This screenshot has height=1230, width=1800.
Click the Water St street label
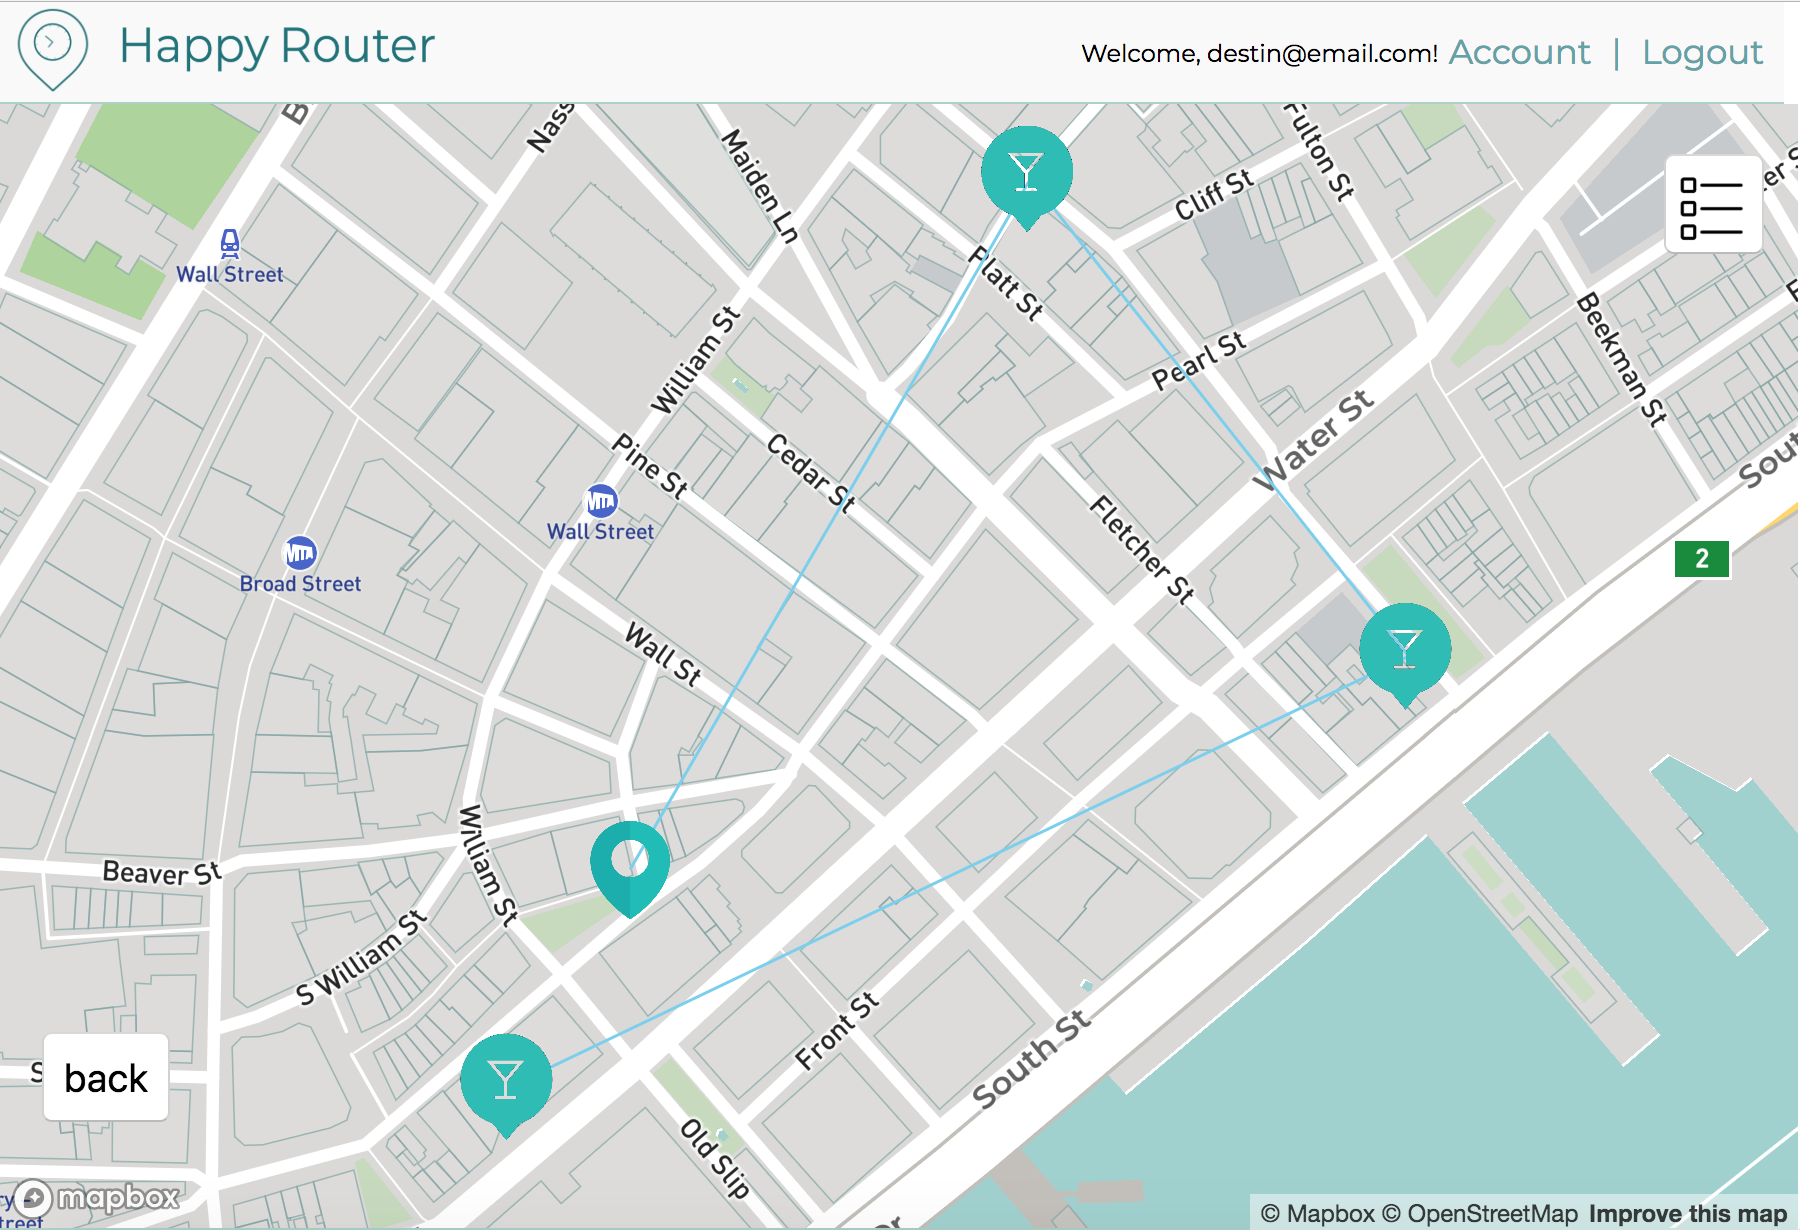point(1313,441)
